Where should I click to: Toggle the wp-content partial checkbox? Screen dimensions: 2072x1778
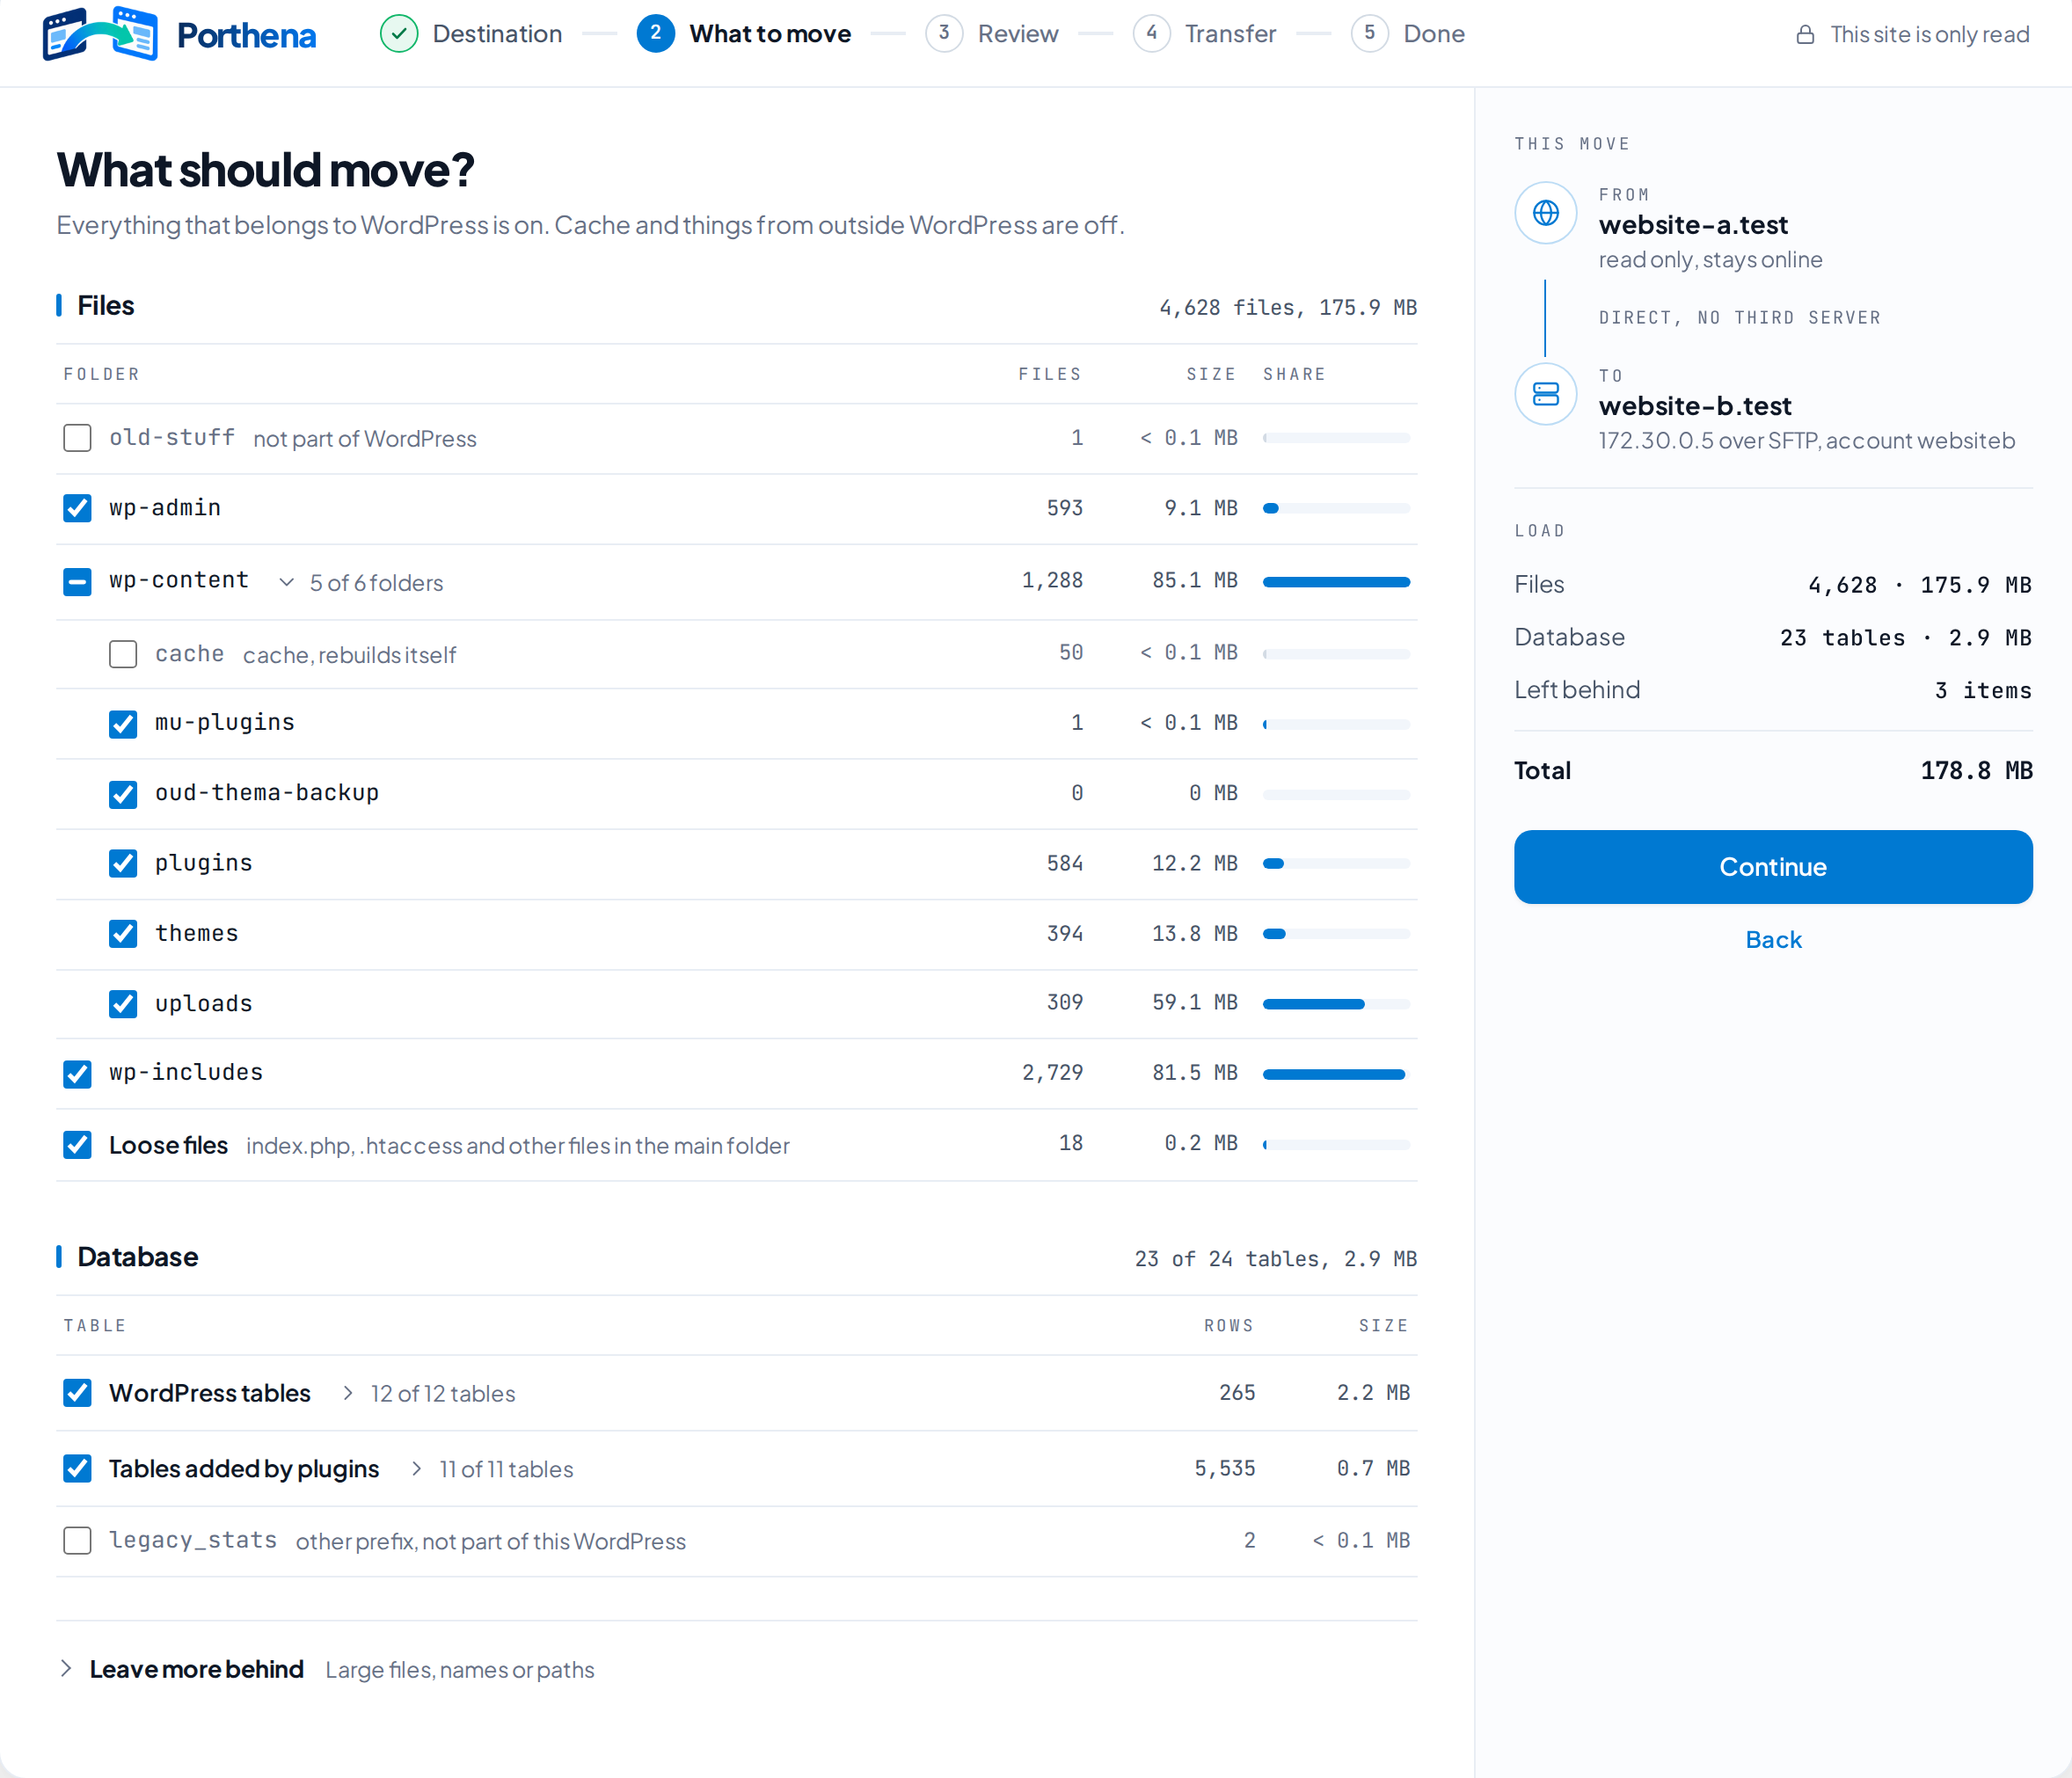[77, 582]
